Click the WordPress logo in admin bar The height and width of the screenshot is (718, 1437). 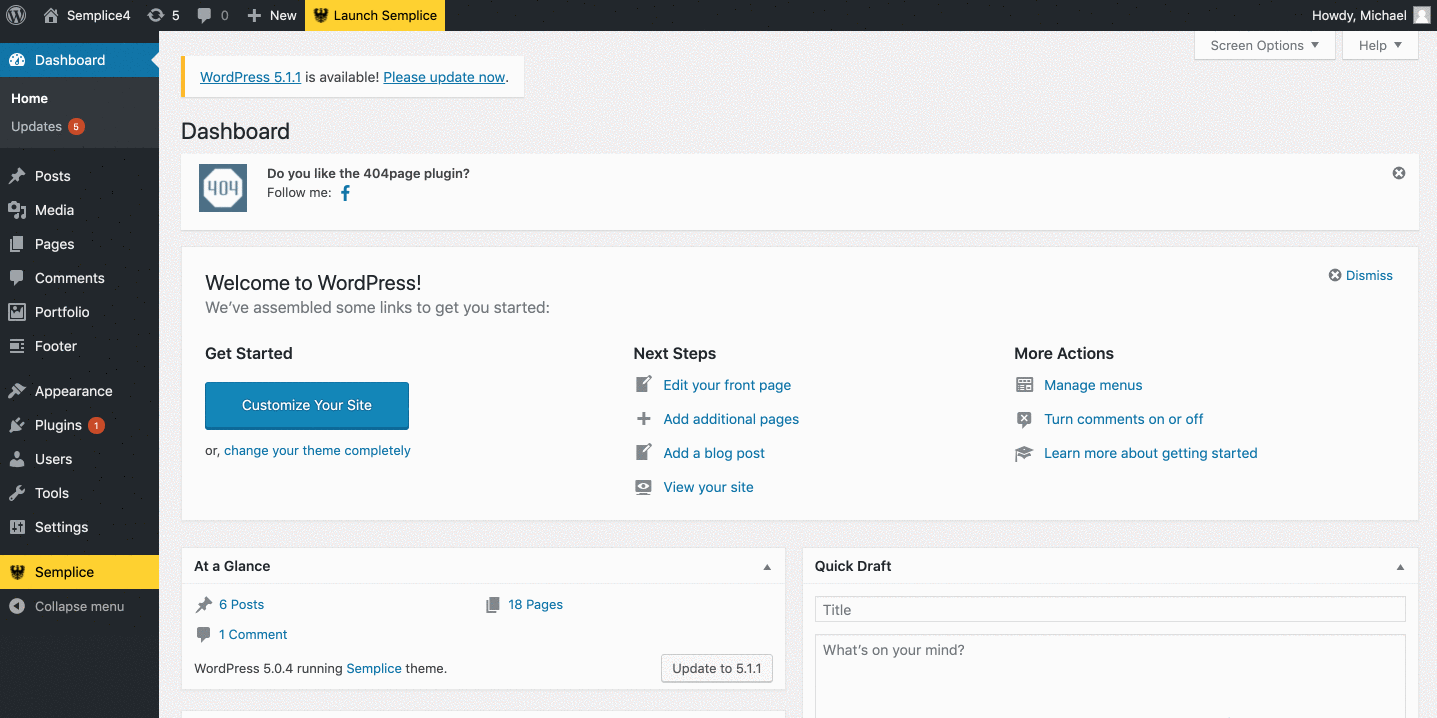(x=16, y=15)
